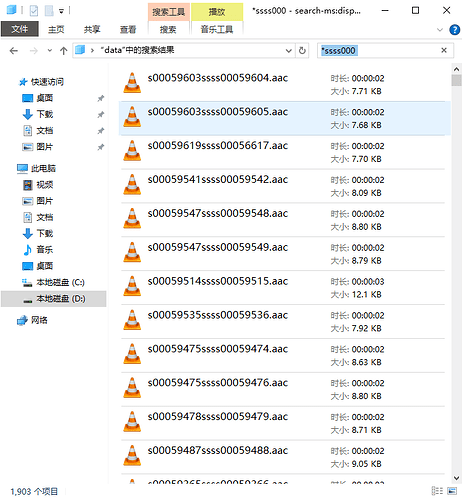
Task: Click the back navigation arrow
Action: tap(14, 51)
